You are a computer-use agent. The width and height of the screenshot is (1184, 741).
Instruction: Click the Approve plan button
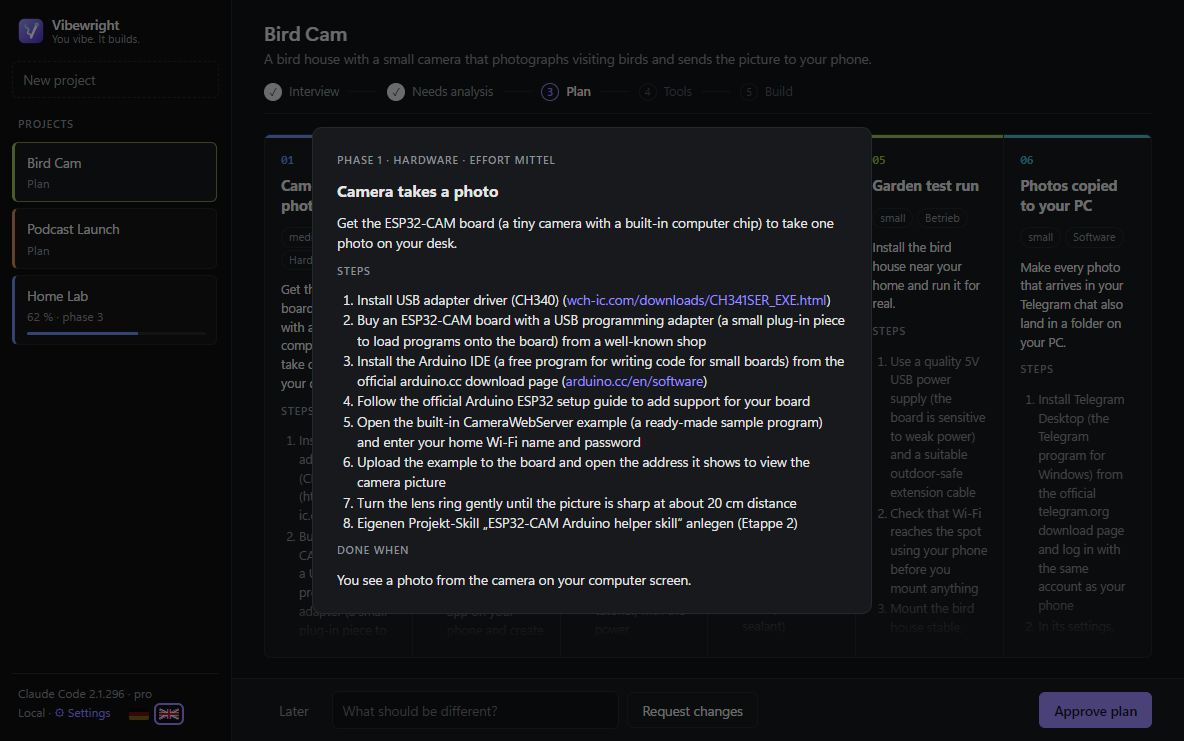pos(1095,711)
